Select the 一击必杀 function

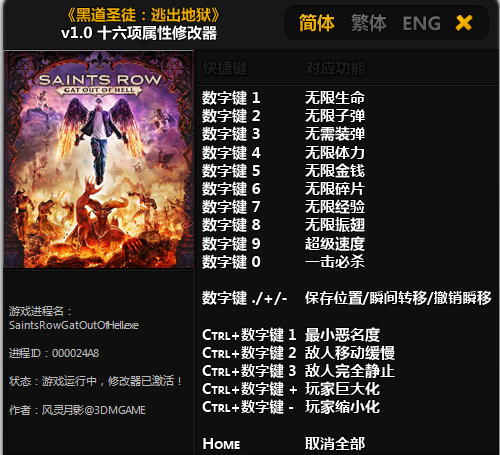335,262
